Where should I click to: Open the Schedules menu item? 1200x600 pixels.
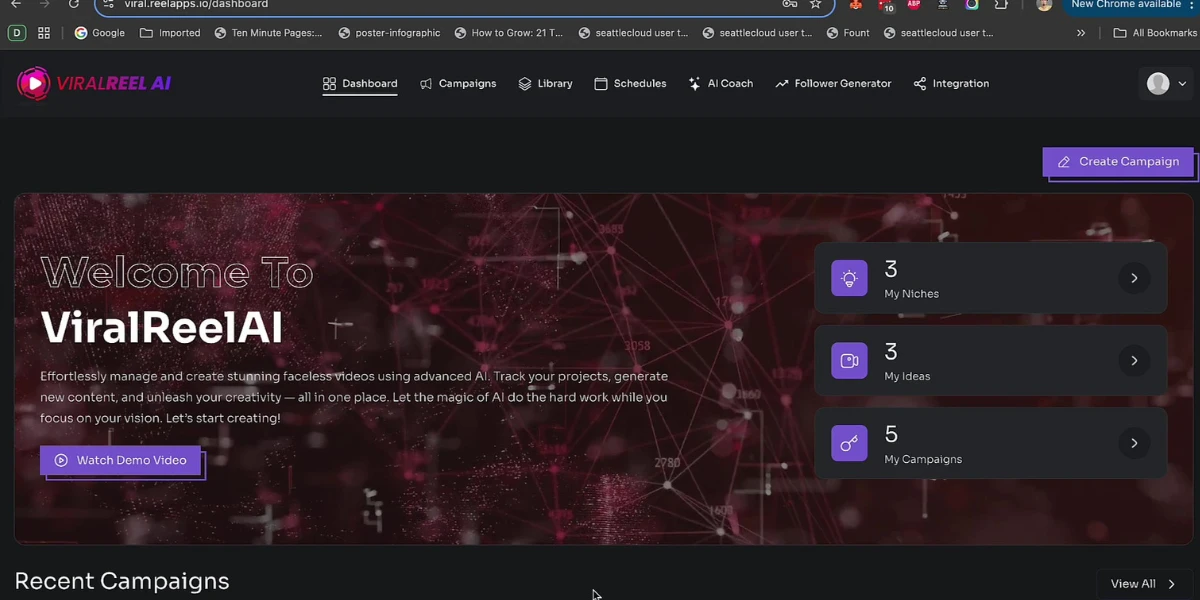coord(630,84)
